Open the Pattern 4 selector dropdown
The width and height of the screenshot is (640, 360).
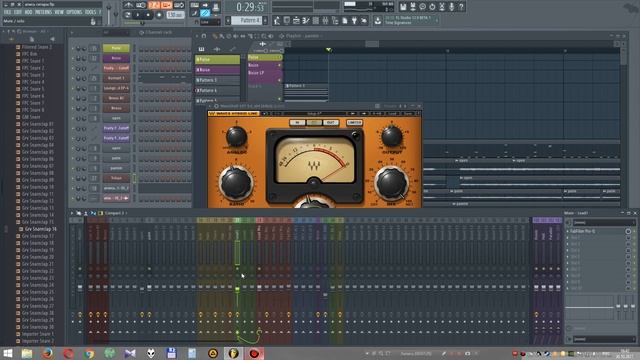pos(247,20)
